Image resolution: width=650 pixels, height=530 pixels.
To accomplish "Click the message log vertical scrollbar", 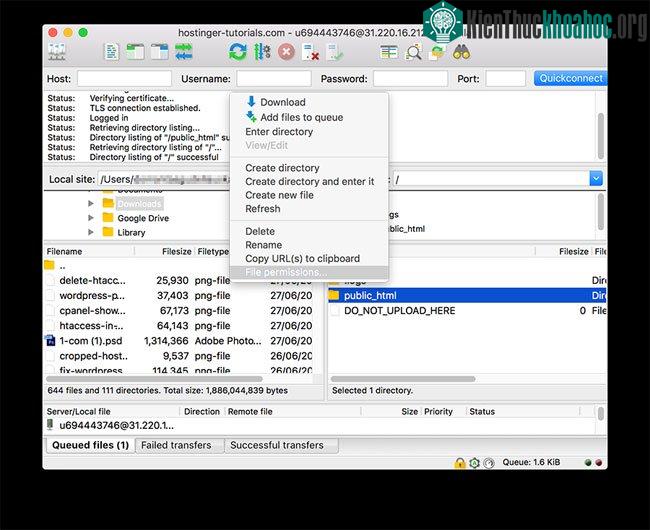I will (601, 136).
